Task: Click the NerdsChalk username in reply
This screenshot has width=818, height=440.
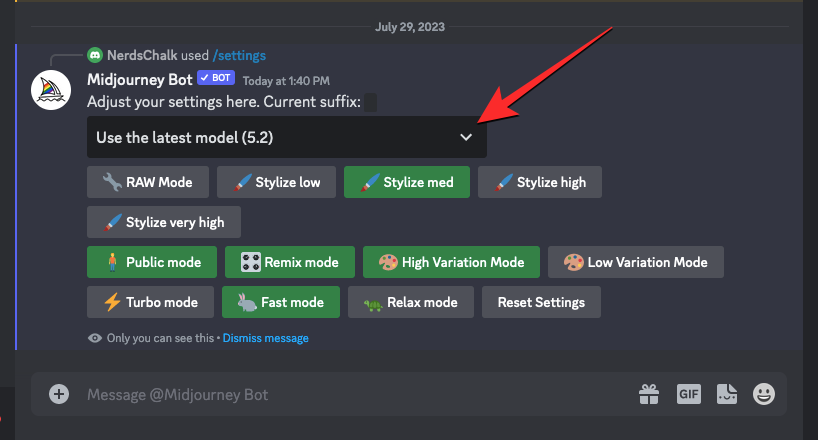Action: (142, 55)
